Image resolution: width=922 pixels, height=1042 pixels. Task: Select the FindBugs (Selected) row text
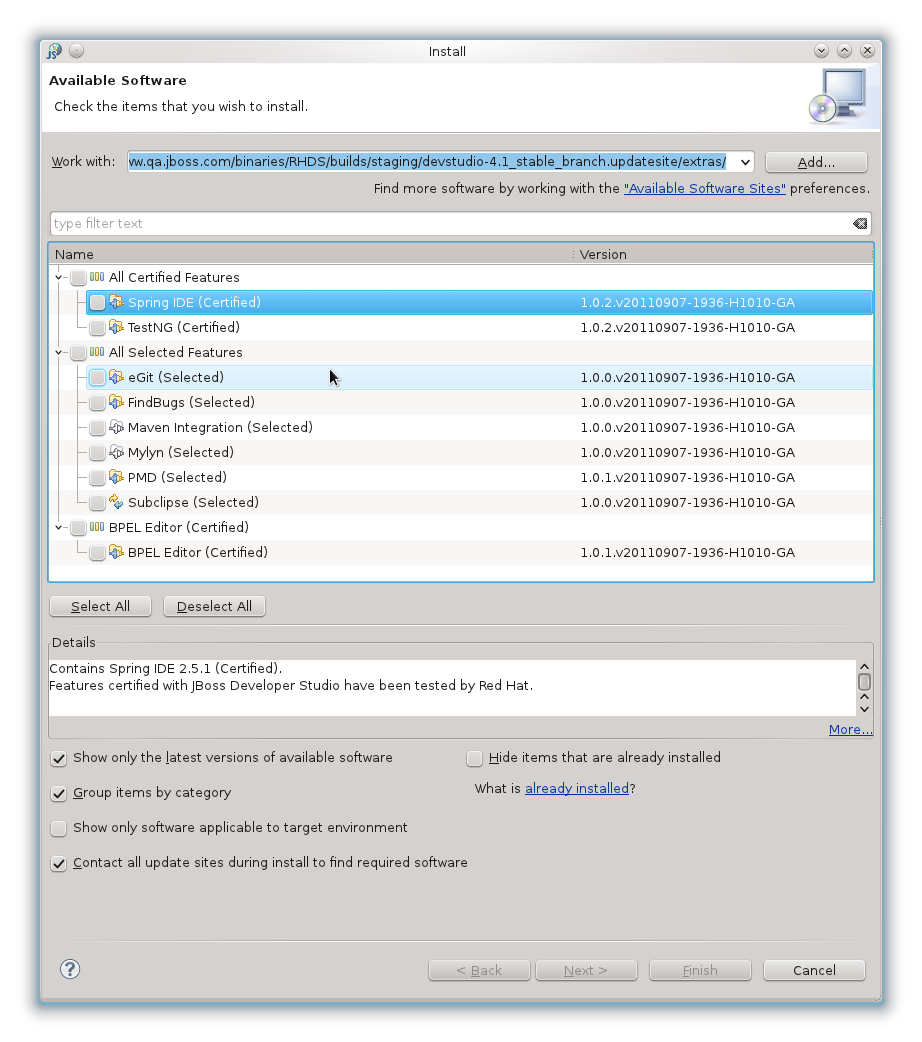click(x=191, y=402)
